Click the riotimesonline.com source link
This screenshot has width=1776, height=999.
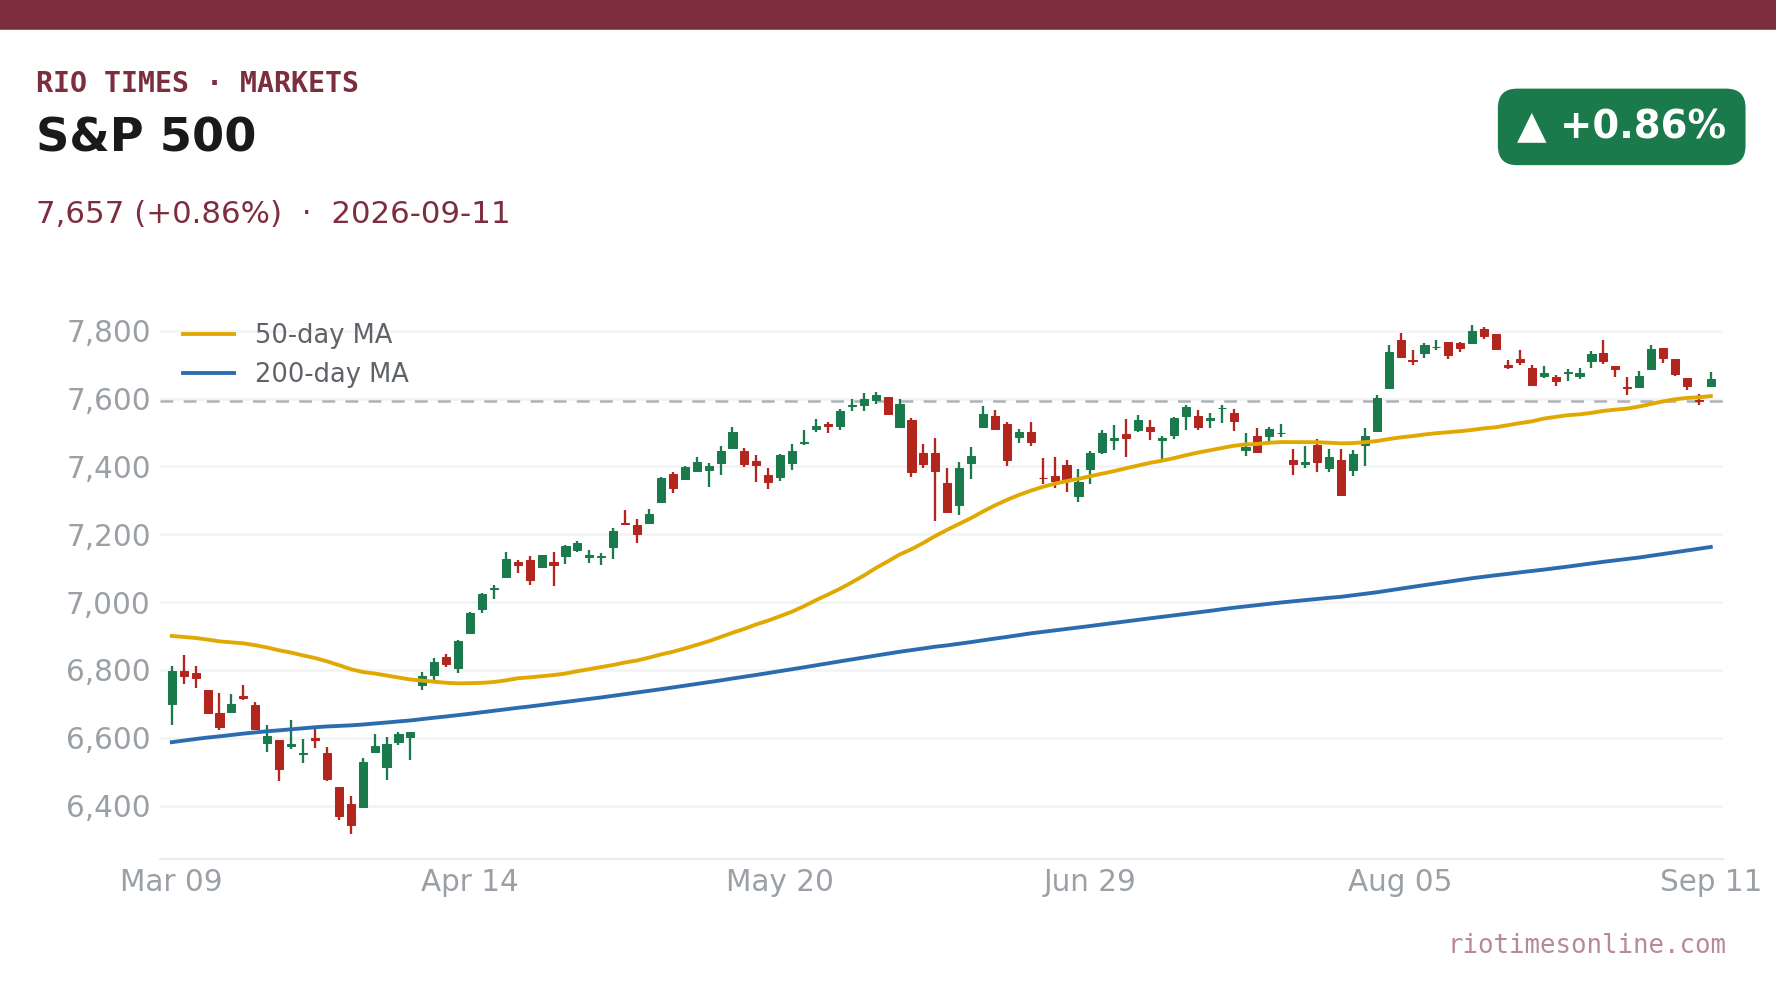tap(1587, 944)
